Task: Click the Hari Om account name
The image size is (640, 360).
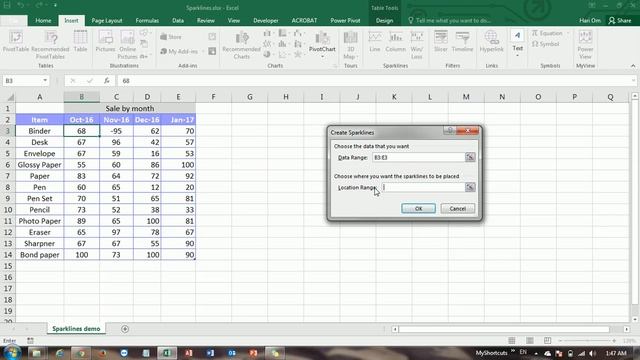Action: click(x=590, y=20)
